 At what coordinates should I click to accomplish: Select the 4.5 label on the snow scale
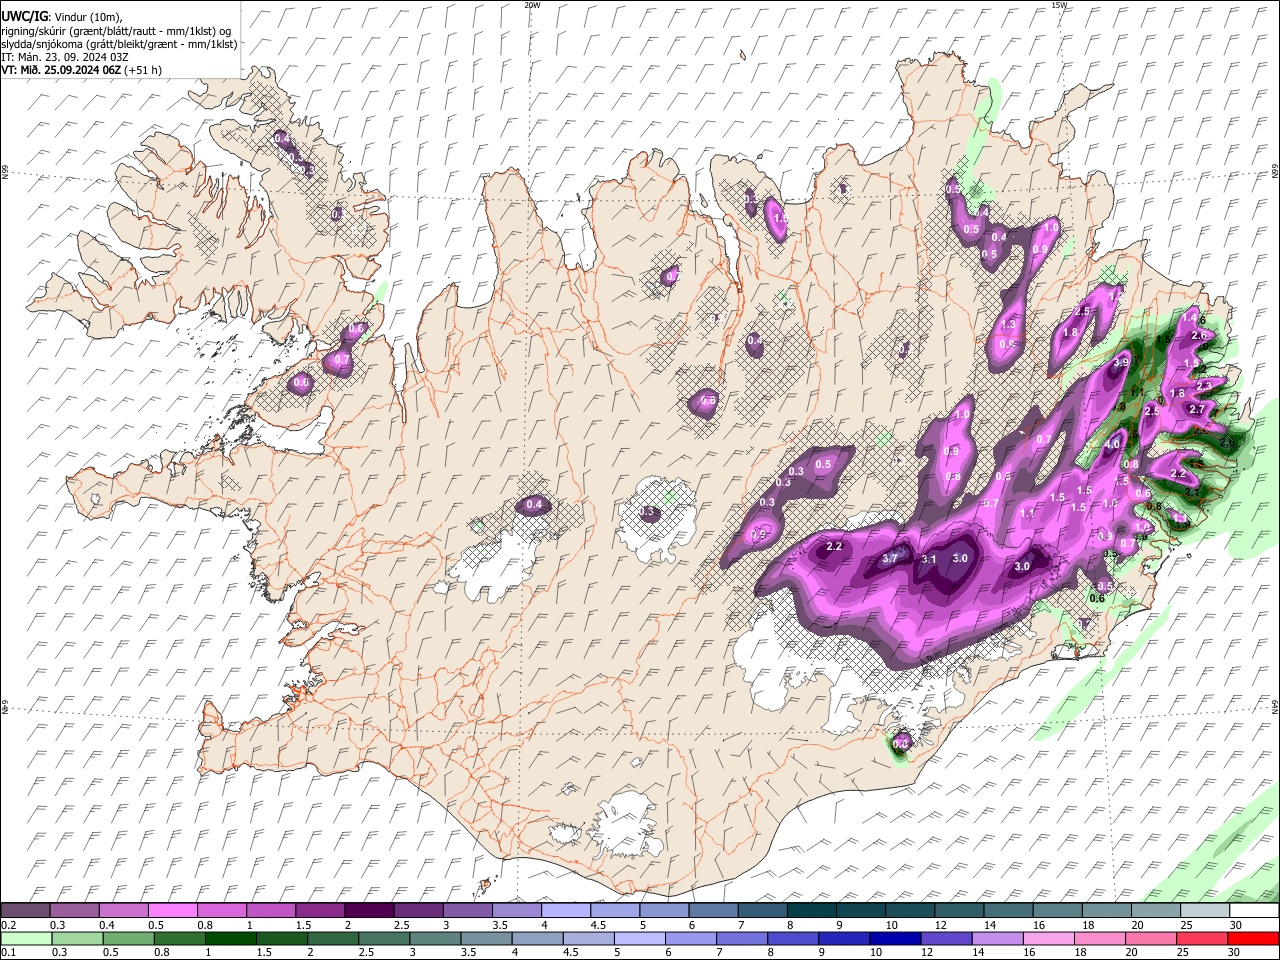[x=597, y=925]
